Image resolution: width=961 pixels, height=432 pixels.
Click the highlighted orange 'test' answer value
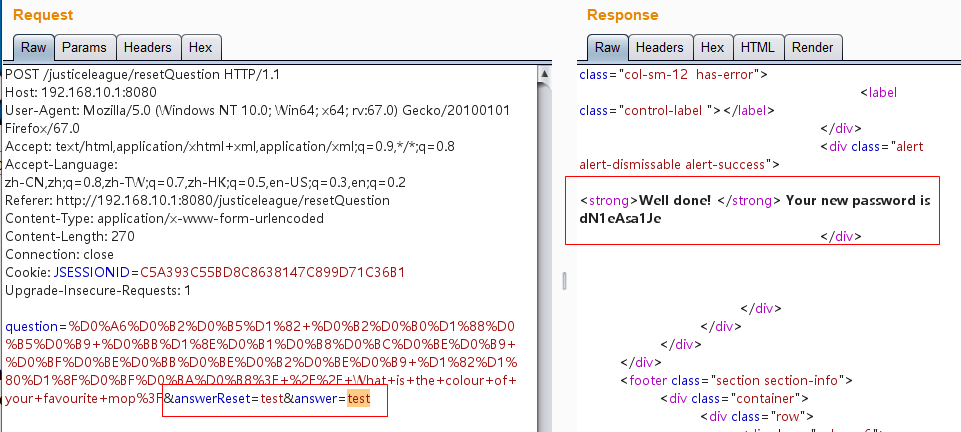coord(359,399)
